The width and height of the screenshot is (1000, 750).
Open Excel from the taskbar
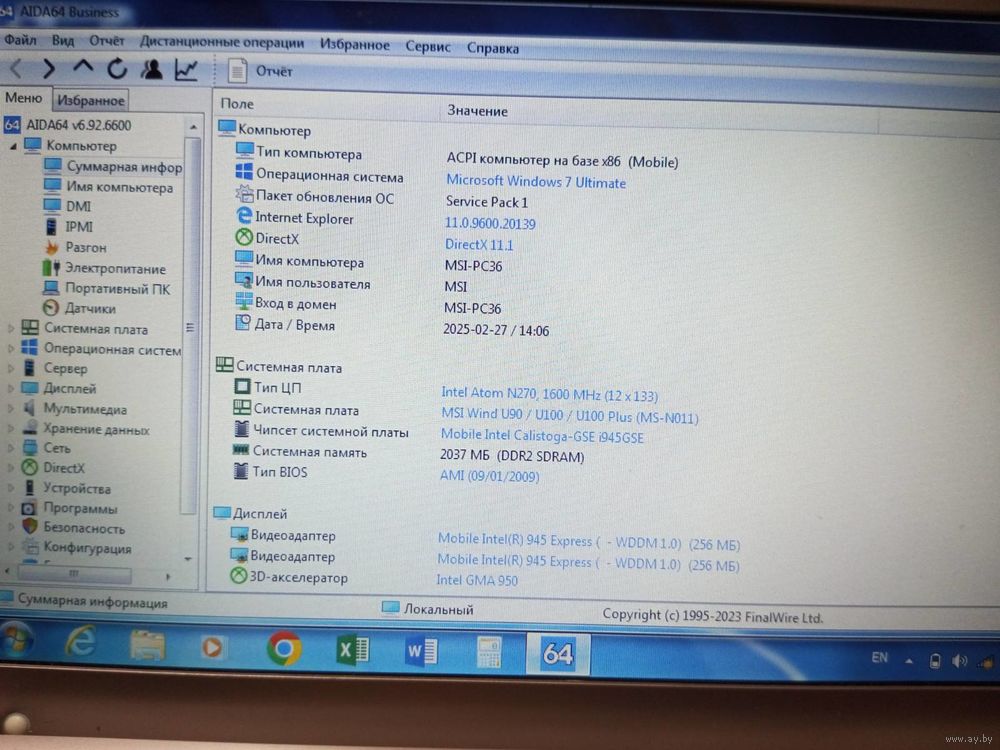[352, 650]
